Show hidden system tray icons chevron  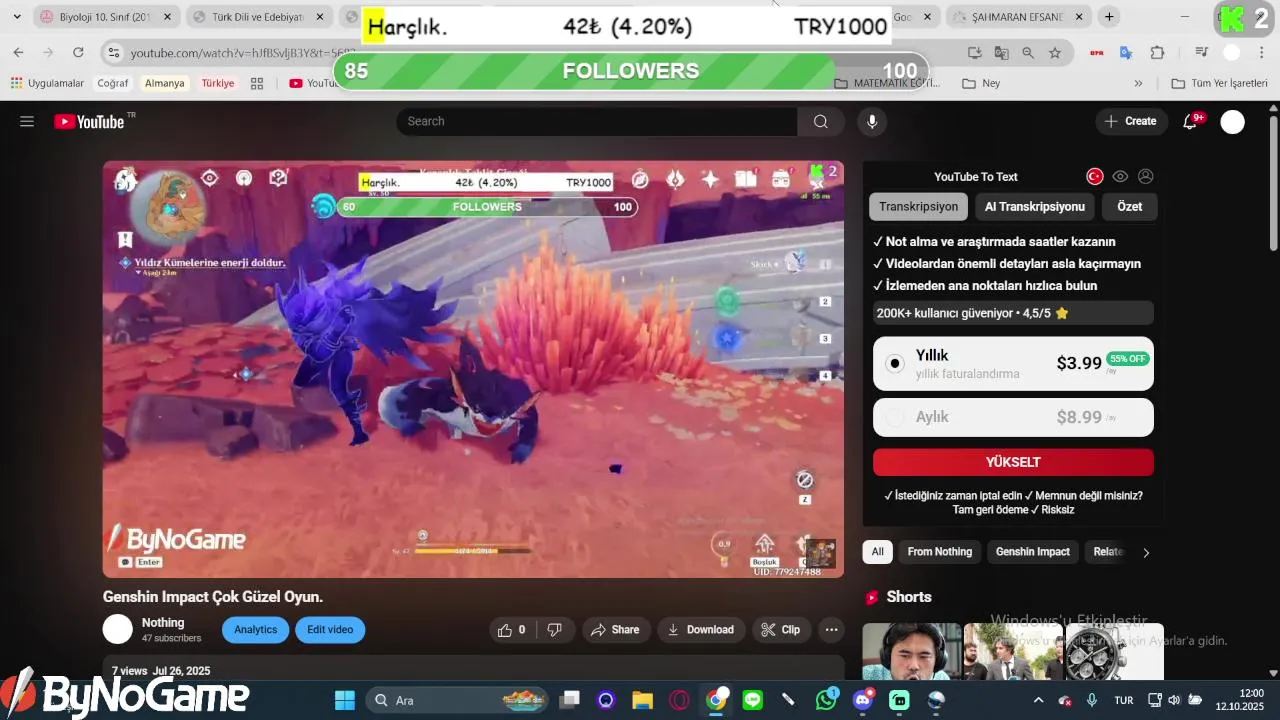[x=1038, y=700]
